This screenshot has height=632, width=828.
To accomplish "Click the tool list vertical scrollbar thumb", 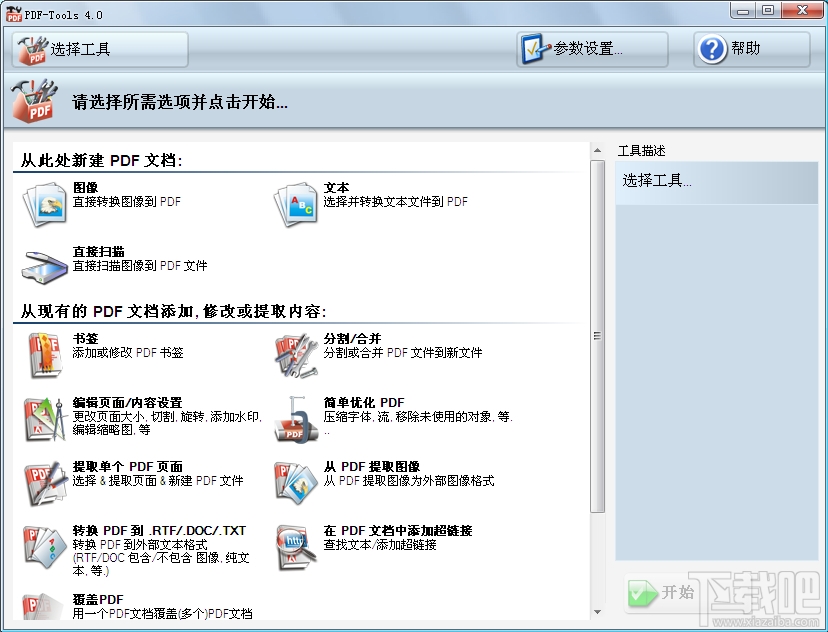I will point(597,336).
